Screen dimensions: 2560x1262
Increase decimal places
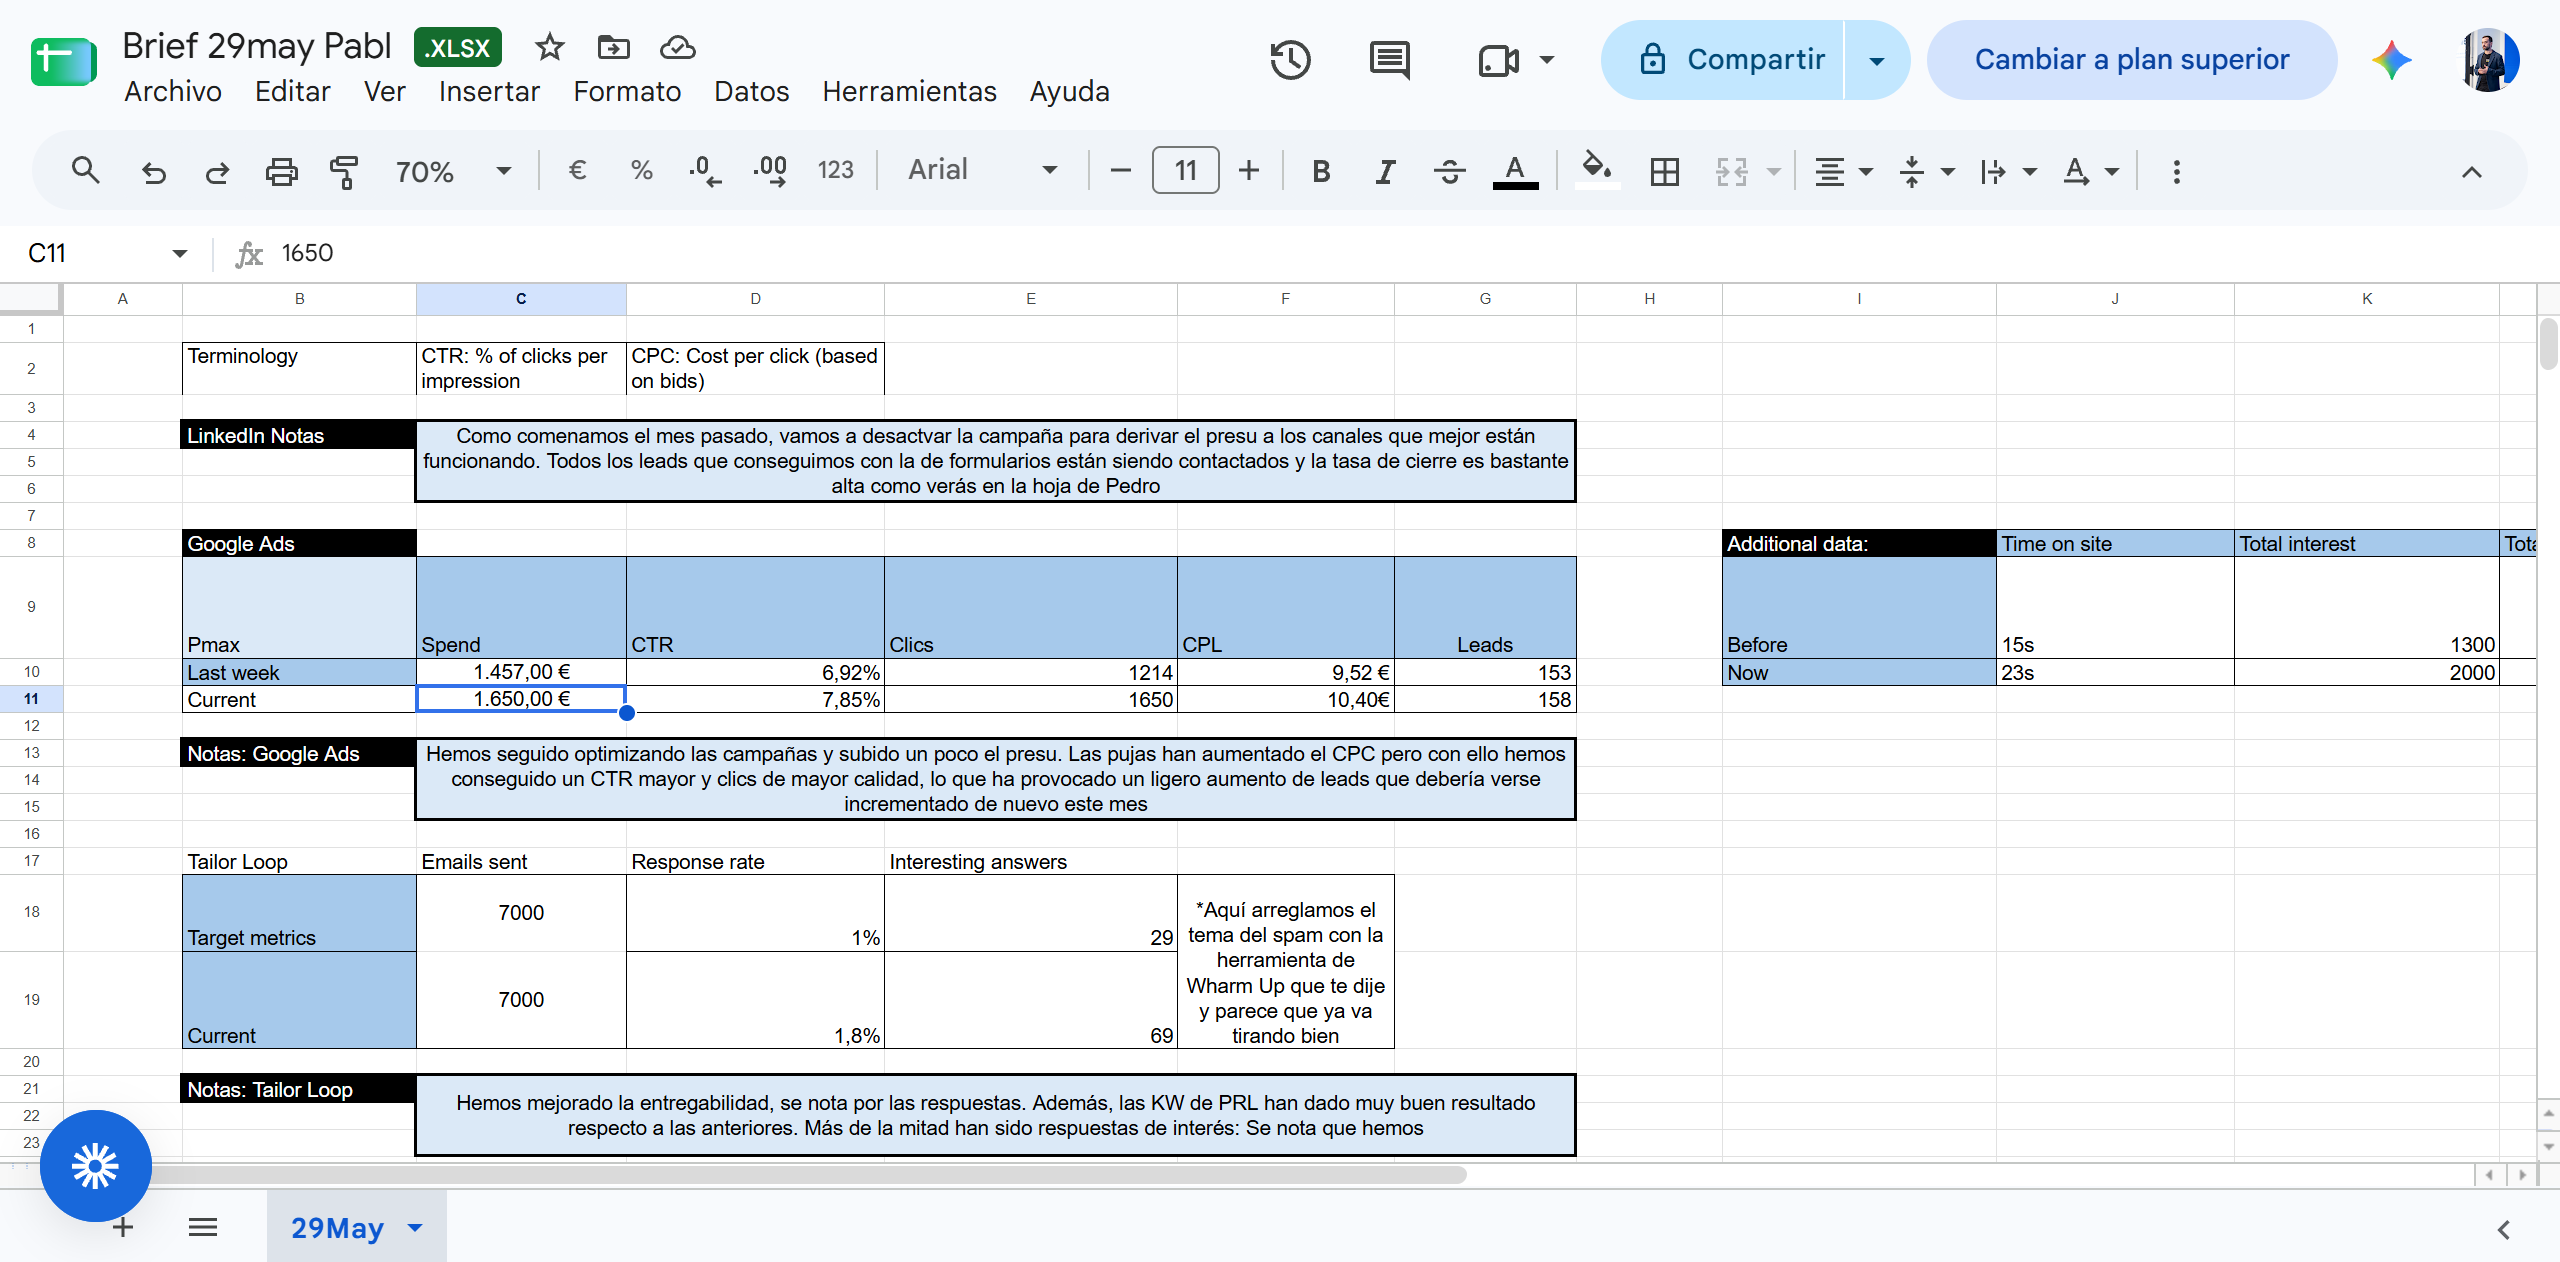point(770,171)
